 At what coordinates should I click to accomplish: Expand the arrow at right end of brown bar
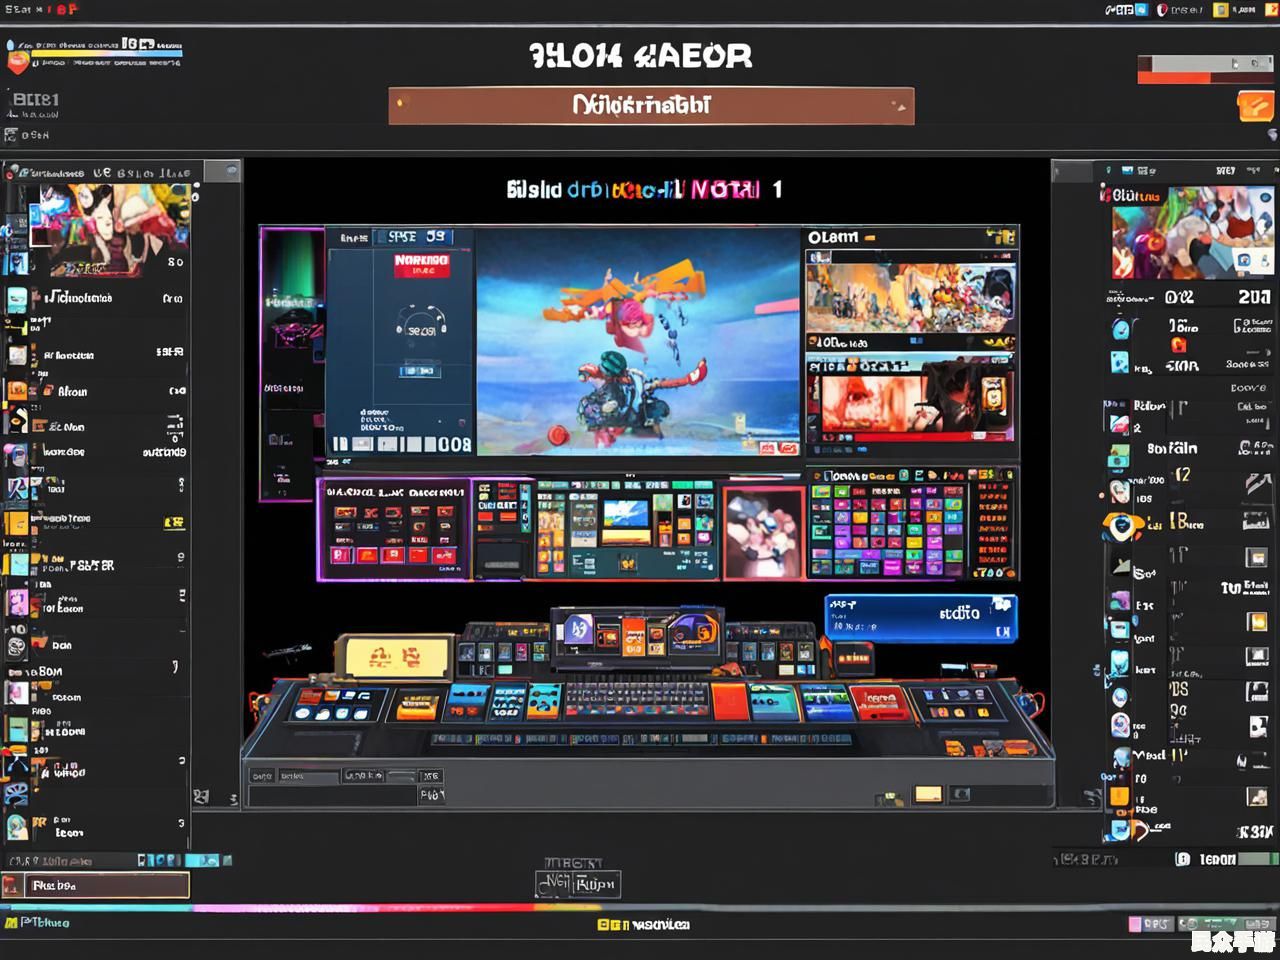coord(896,105)
